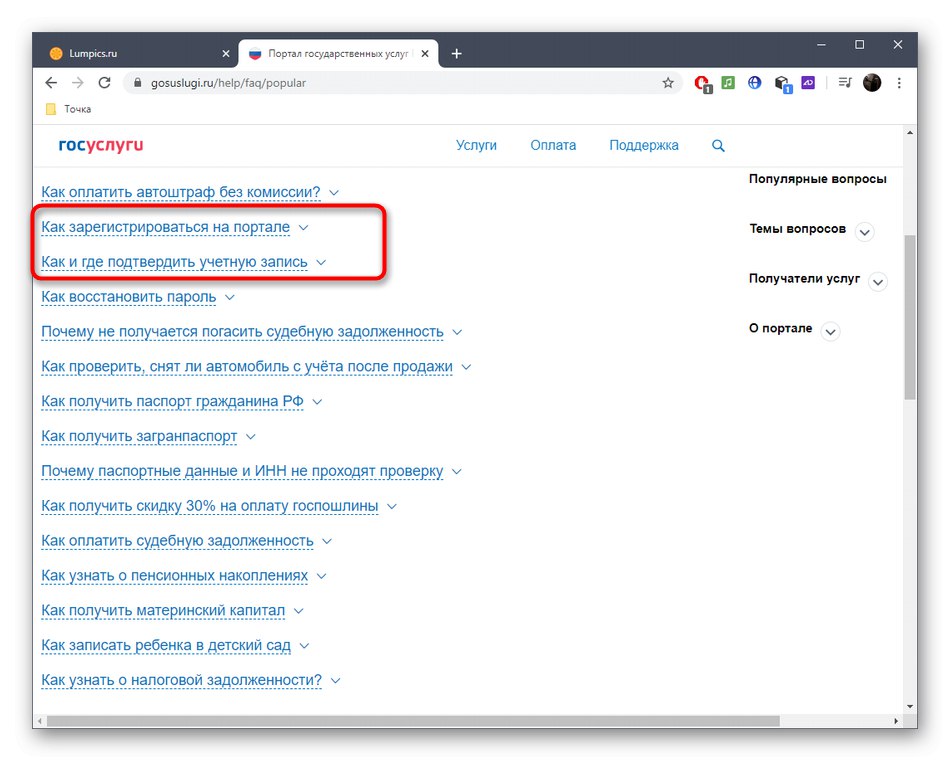
Task: Click the address bar URL field
Action: [400, 83]
